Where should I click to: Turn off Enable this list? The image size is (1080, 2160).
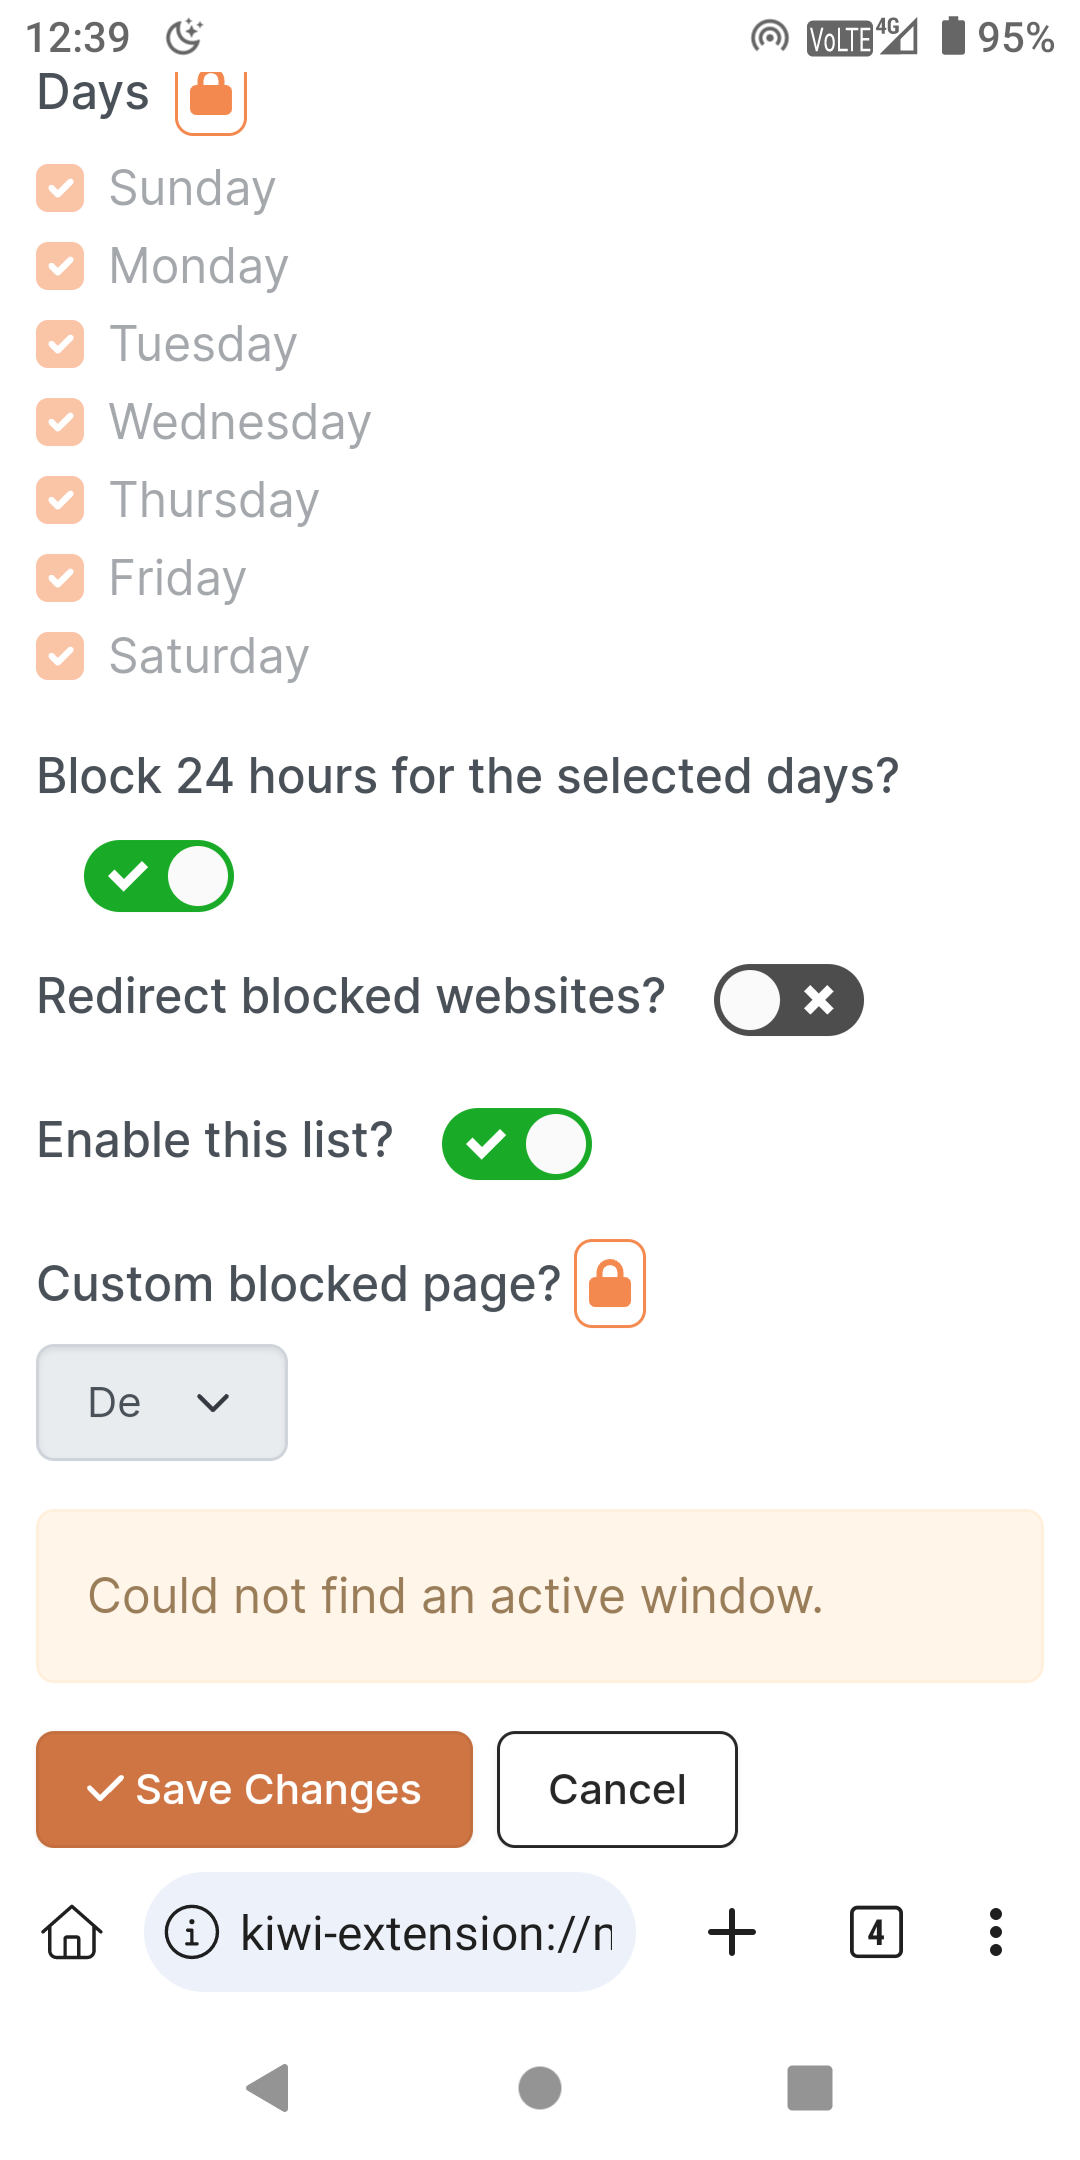click(516, 1143)
